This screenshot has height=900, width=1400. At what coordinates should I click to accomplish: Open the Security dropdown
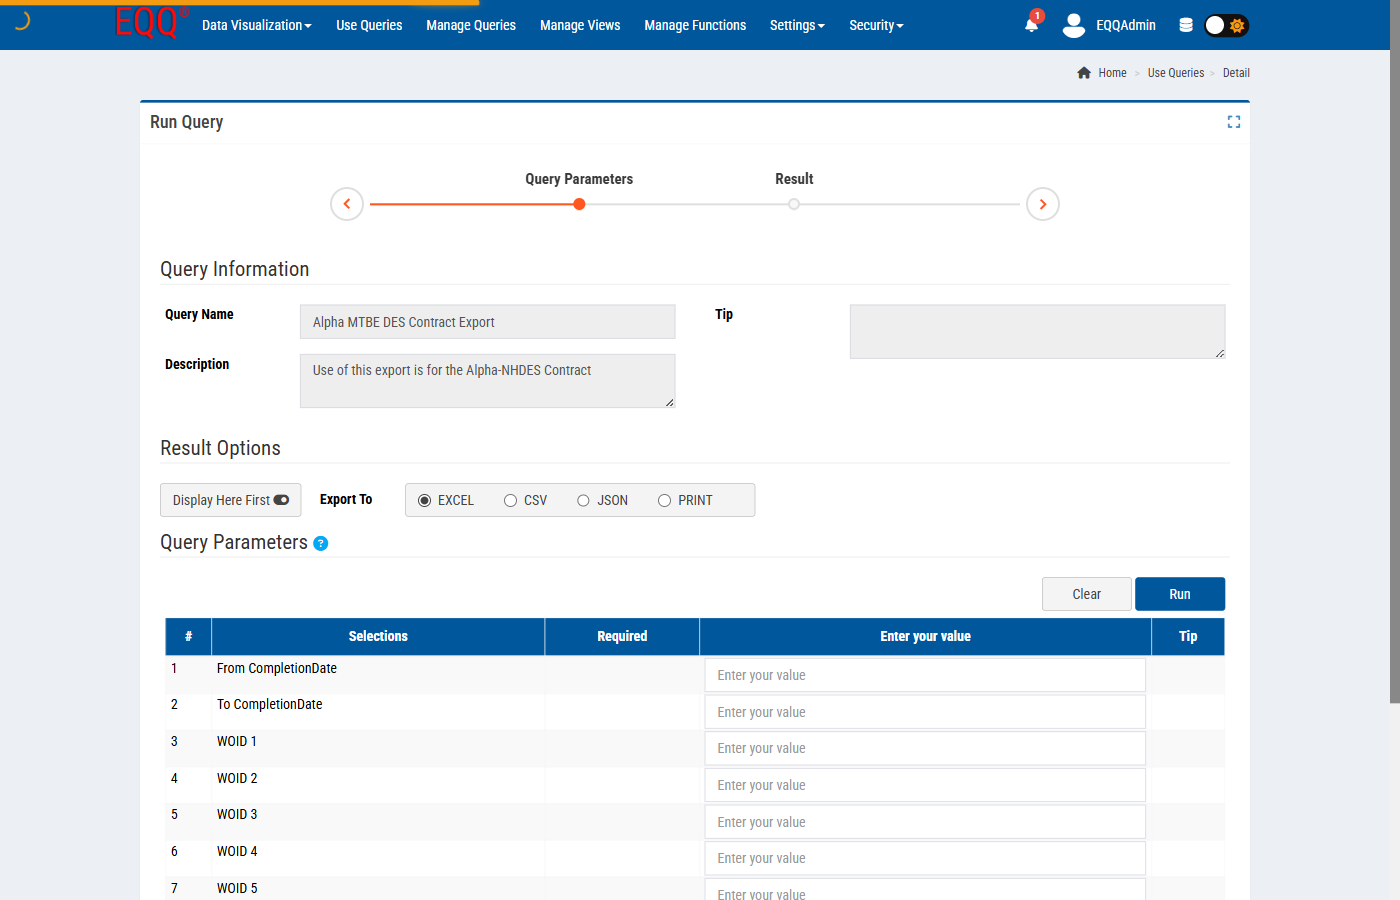click(876, 25)
